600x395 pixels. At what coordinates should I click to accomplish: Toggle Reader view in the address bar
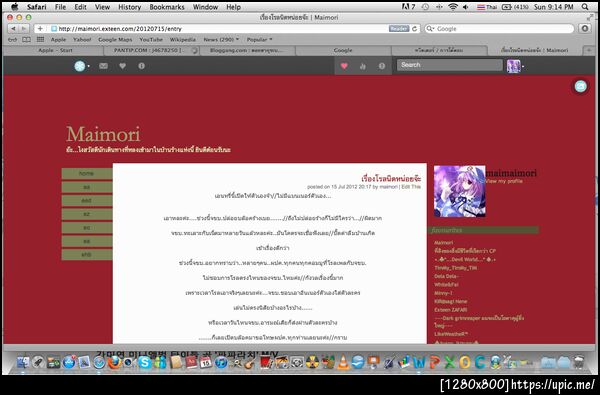(x=399, y=29)
